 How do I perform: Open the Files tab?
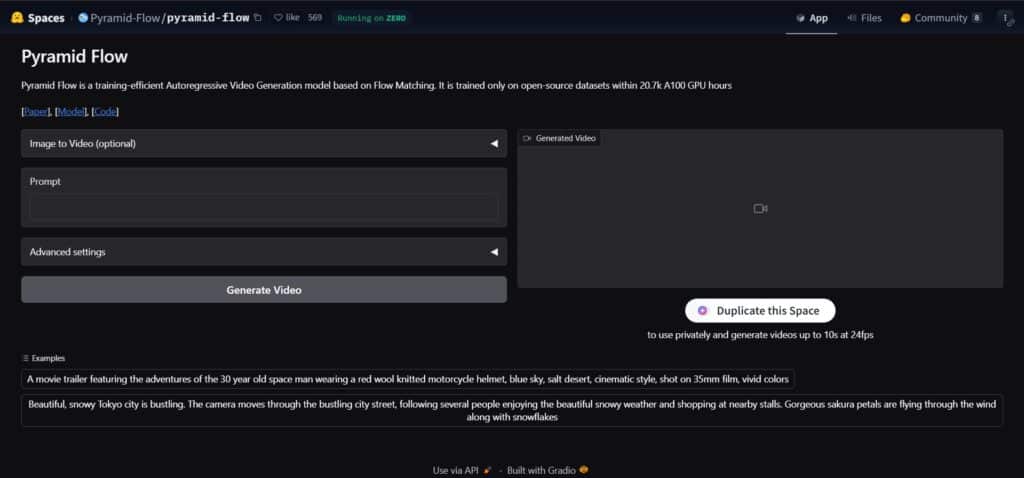click(x=864, y=18)
